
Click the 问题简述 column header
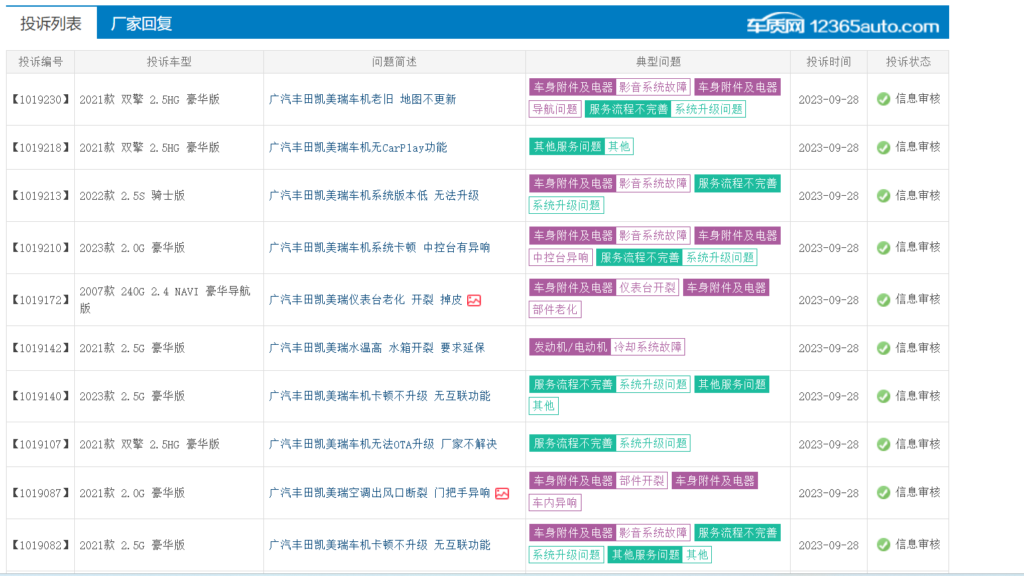pyautogui.click(x=394, y=62)
